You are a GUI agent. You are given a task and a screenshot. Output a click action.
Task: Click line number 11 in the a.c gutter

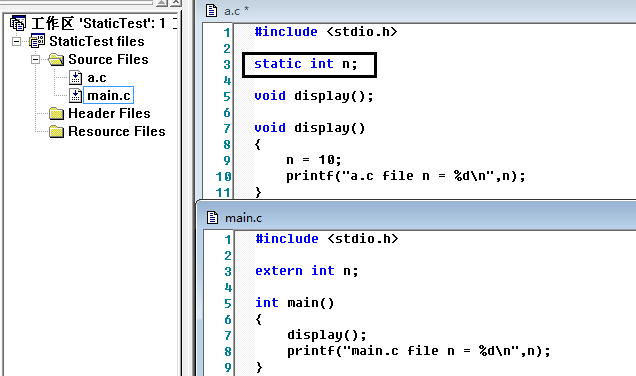pos(223,192)
